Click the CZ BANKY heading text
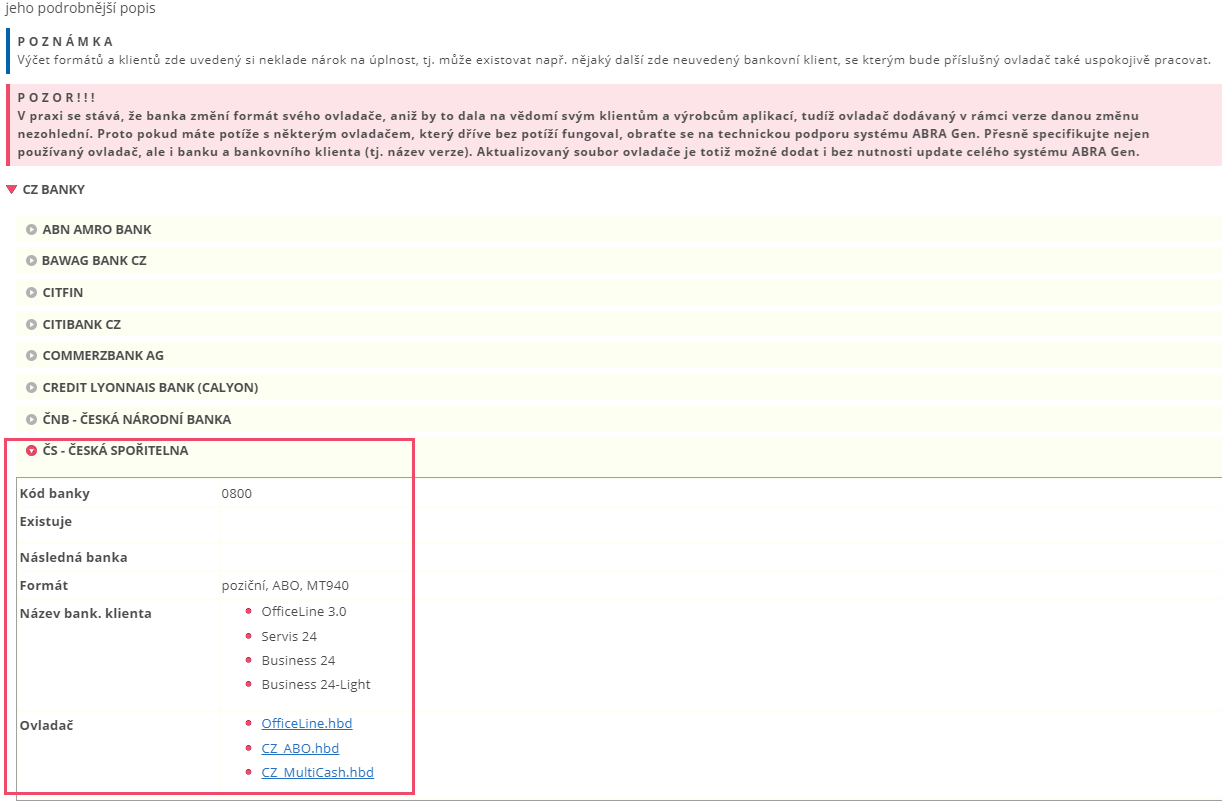1222x801 pixels. click(54, 189)
